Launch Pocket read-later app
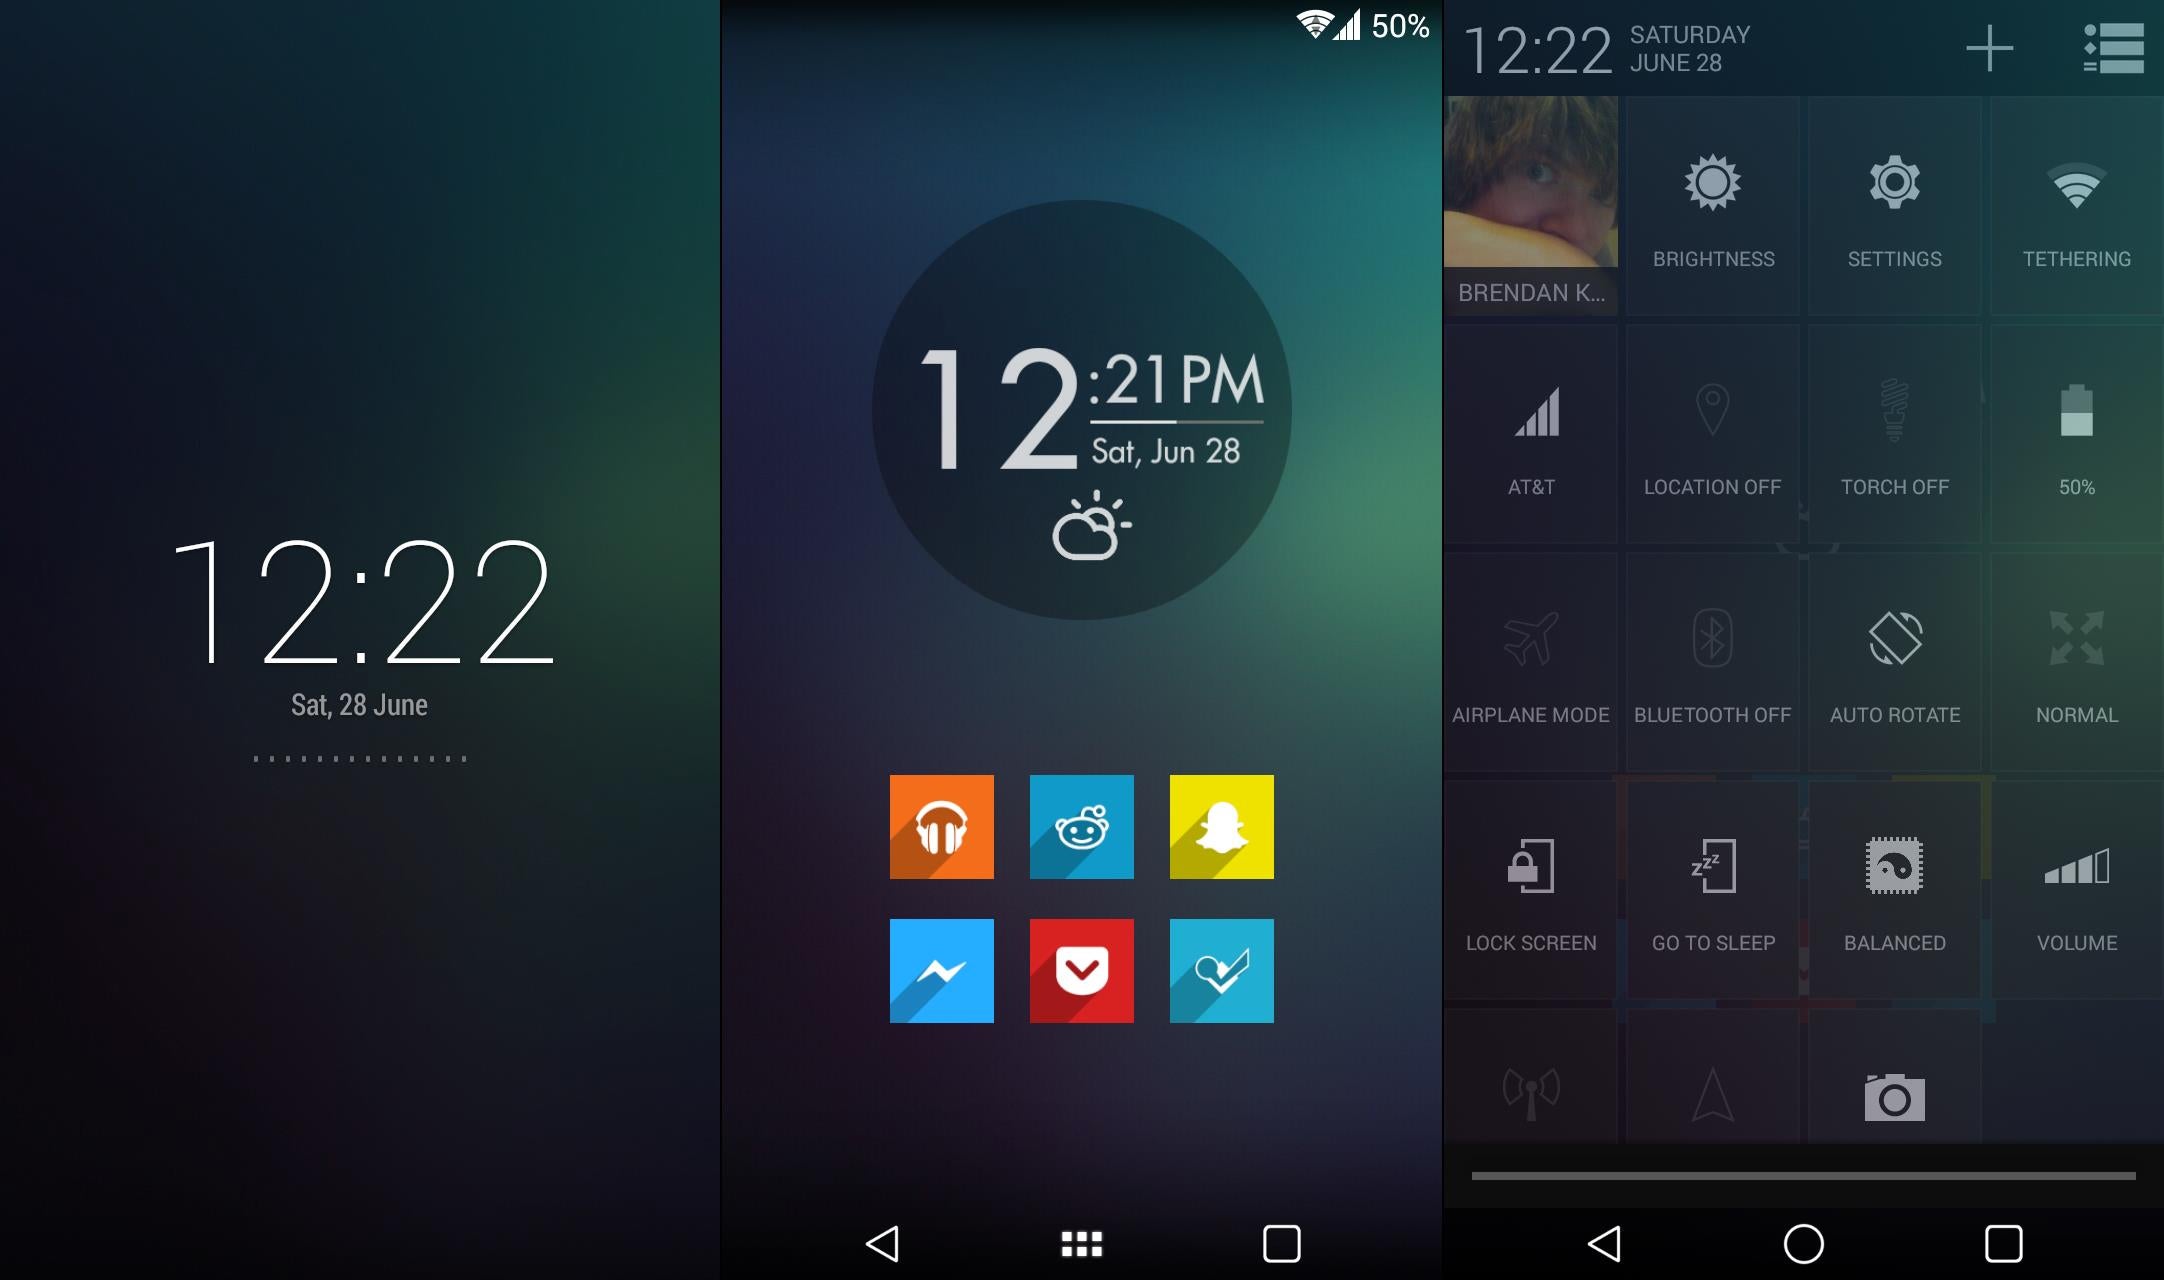Image resolution: width=2164 pixels, height=1280 pixels. click(1082, 969)
